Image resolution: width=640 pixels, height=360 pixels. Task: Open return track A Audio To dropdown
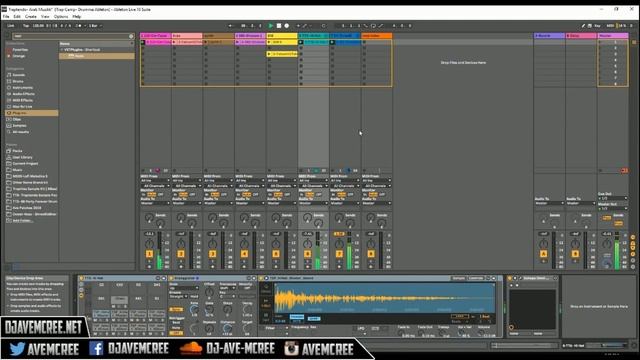pyautogui.click(x=549, y=203)
